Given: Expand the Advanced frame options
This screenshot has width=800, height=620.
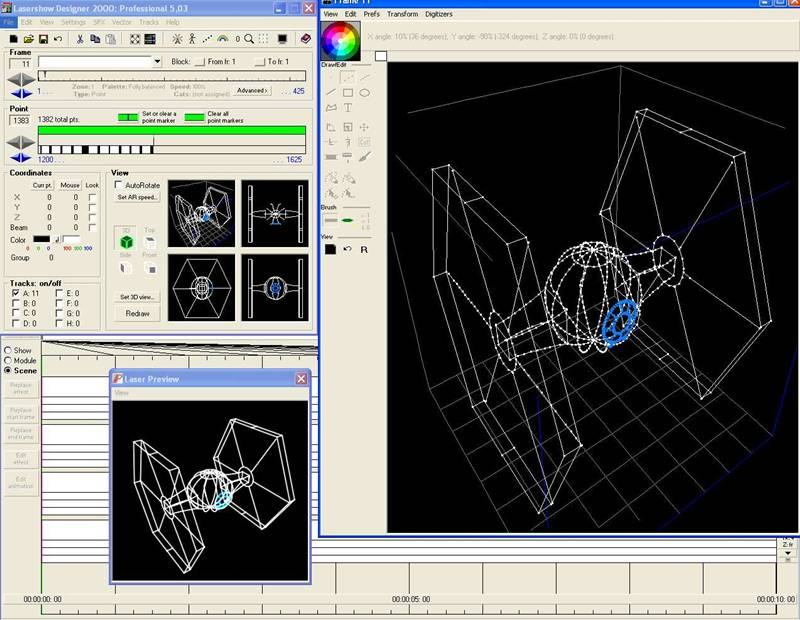Looking at the screenshot, I should tap(251, 90).
